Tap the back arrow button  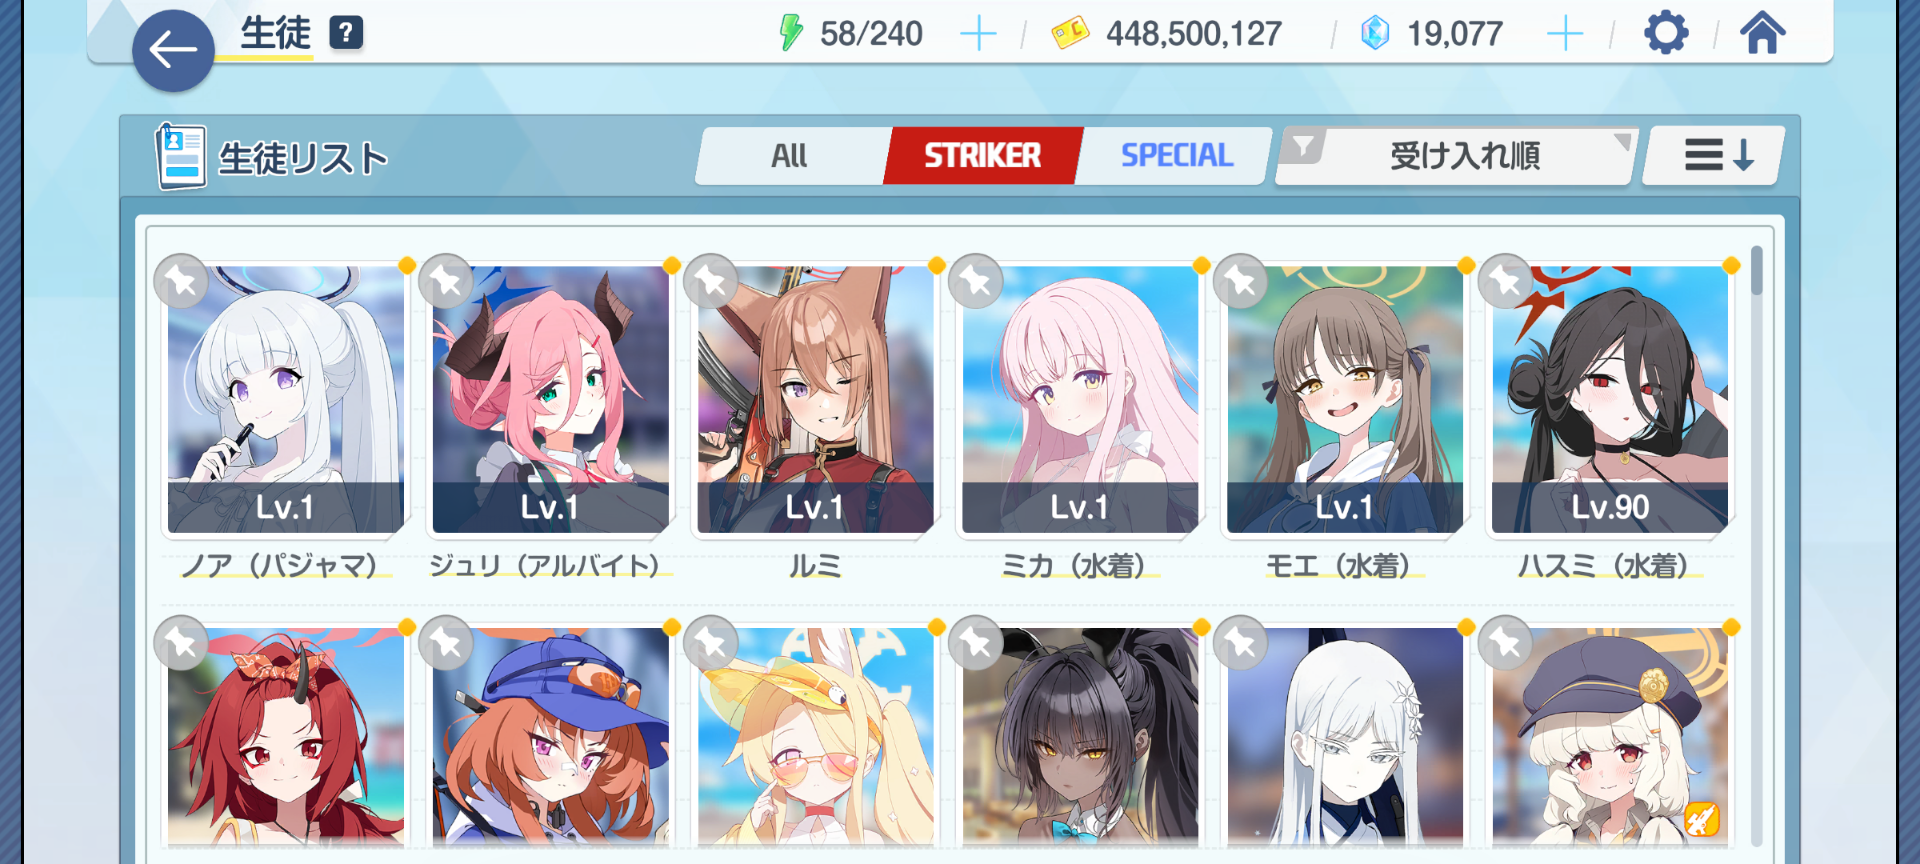coord(173,50)
